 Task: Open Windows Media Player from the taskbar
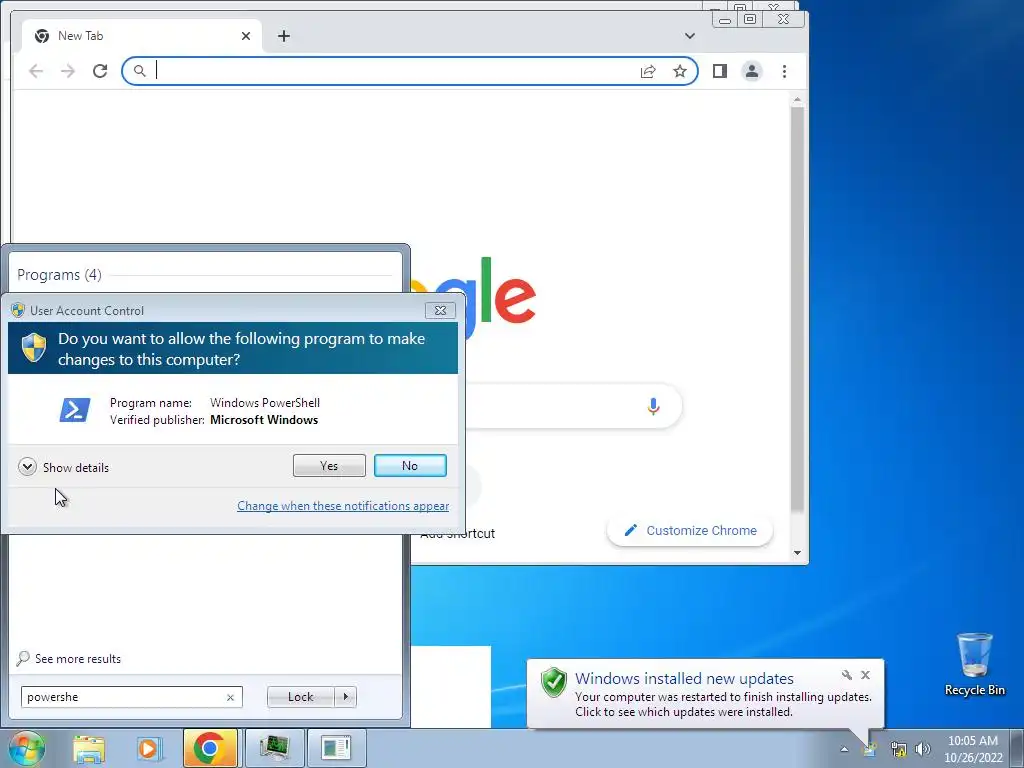point(148,748)
